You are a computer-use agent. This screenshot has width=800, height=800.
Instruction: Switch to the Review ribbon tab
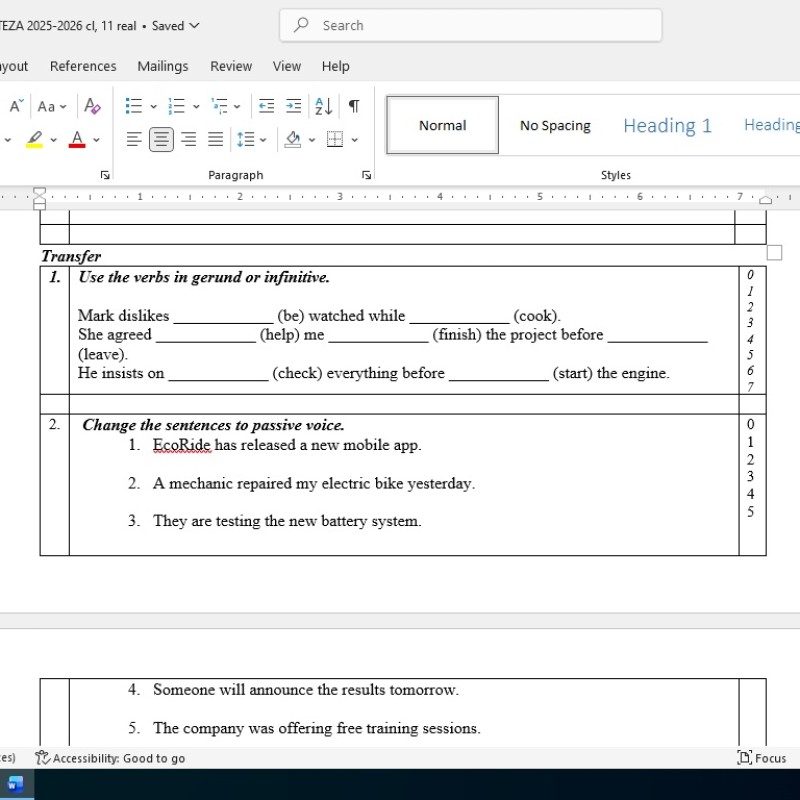click(x=230, y=66)
